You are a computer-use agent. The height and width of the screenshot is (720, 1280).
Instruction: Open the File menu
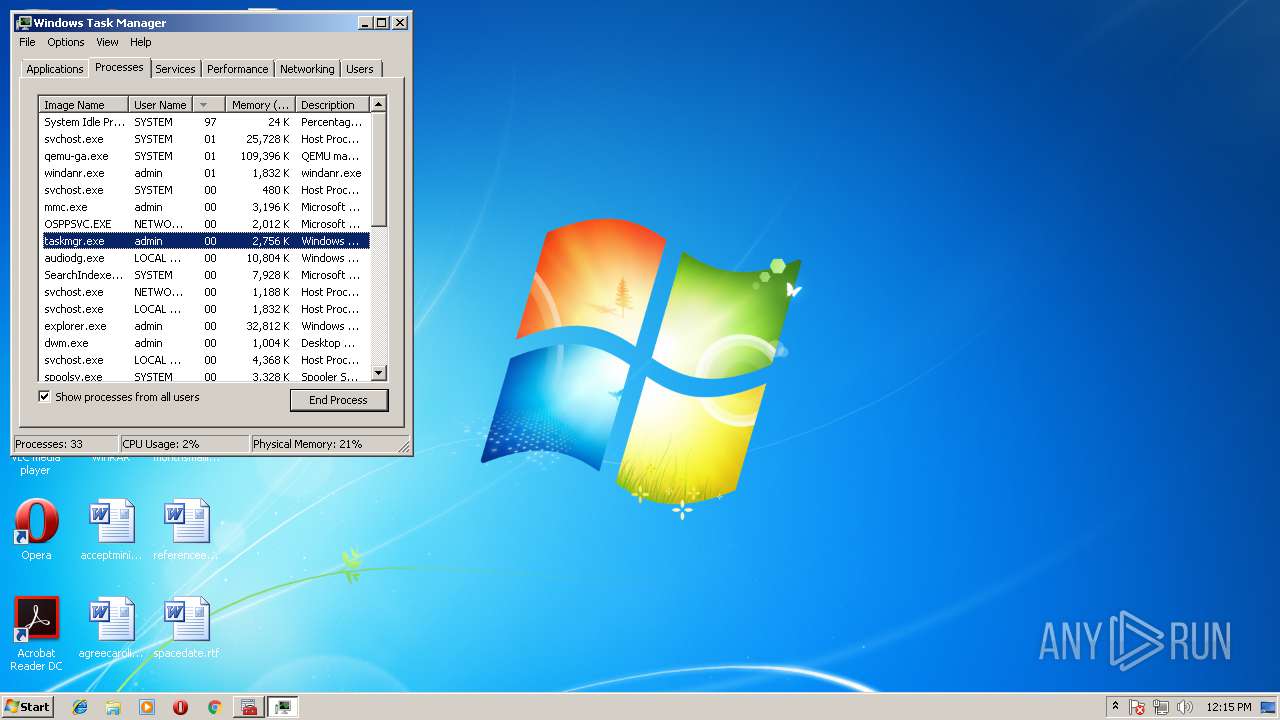click(x=27, y=42)
